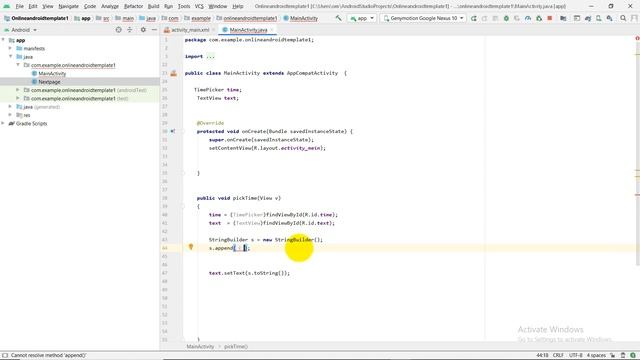This screenshot has height=360, width=640.
Task: Click the Run app icon in toolbar
Action: [x=473, y=18]
